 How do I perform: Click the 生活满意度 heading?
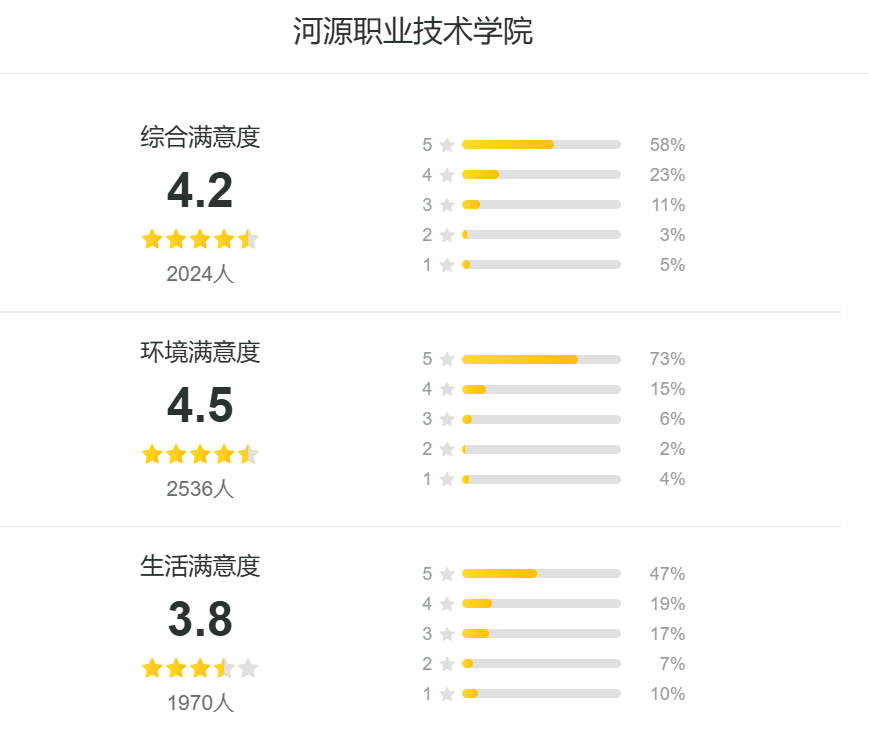click(200, 566)
